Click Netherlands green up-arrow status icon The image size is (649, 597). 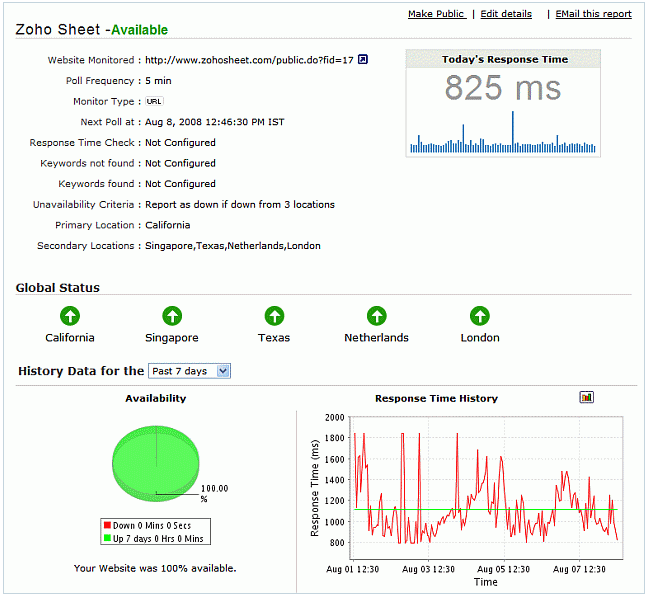(377, 316)
